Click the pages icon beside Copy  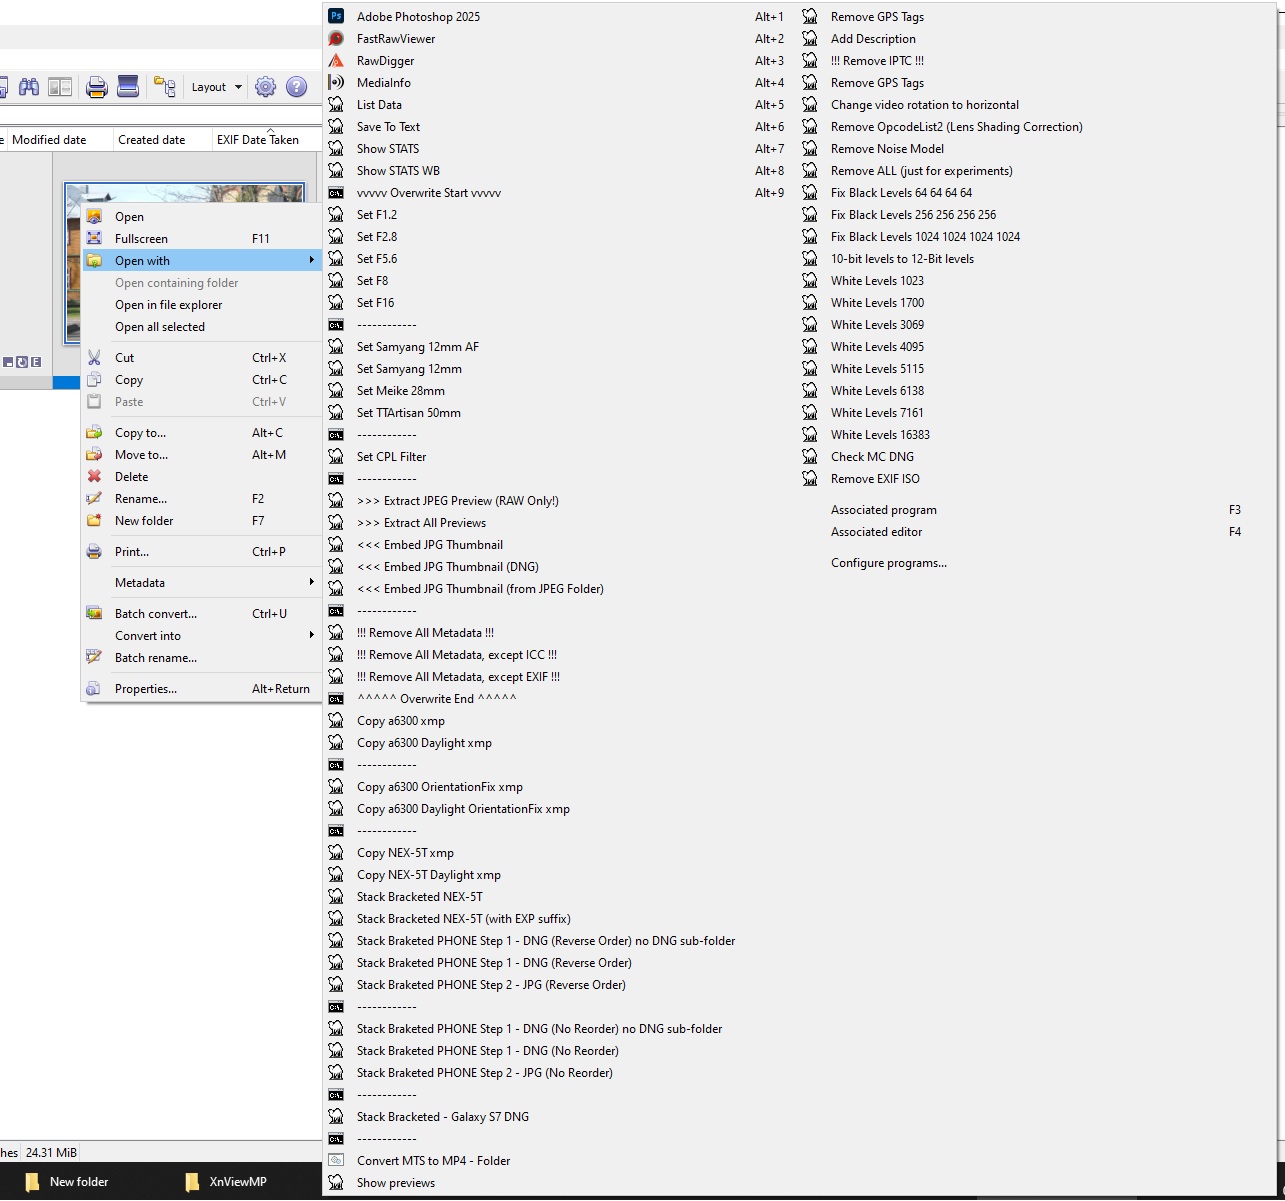[x=94, y=379]
